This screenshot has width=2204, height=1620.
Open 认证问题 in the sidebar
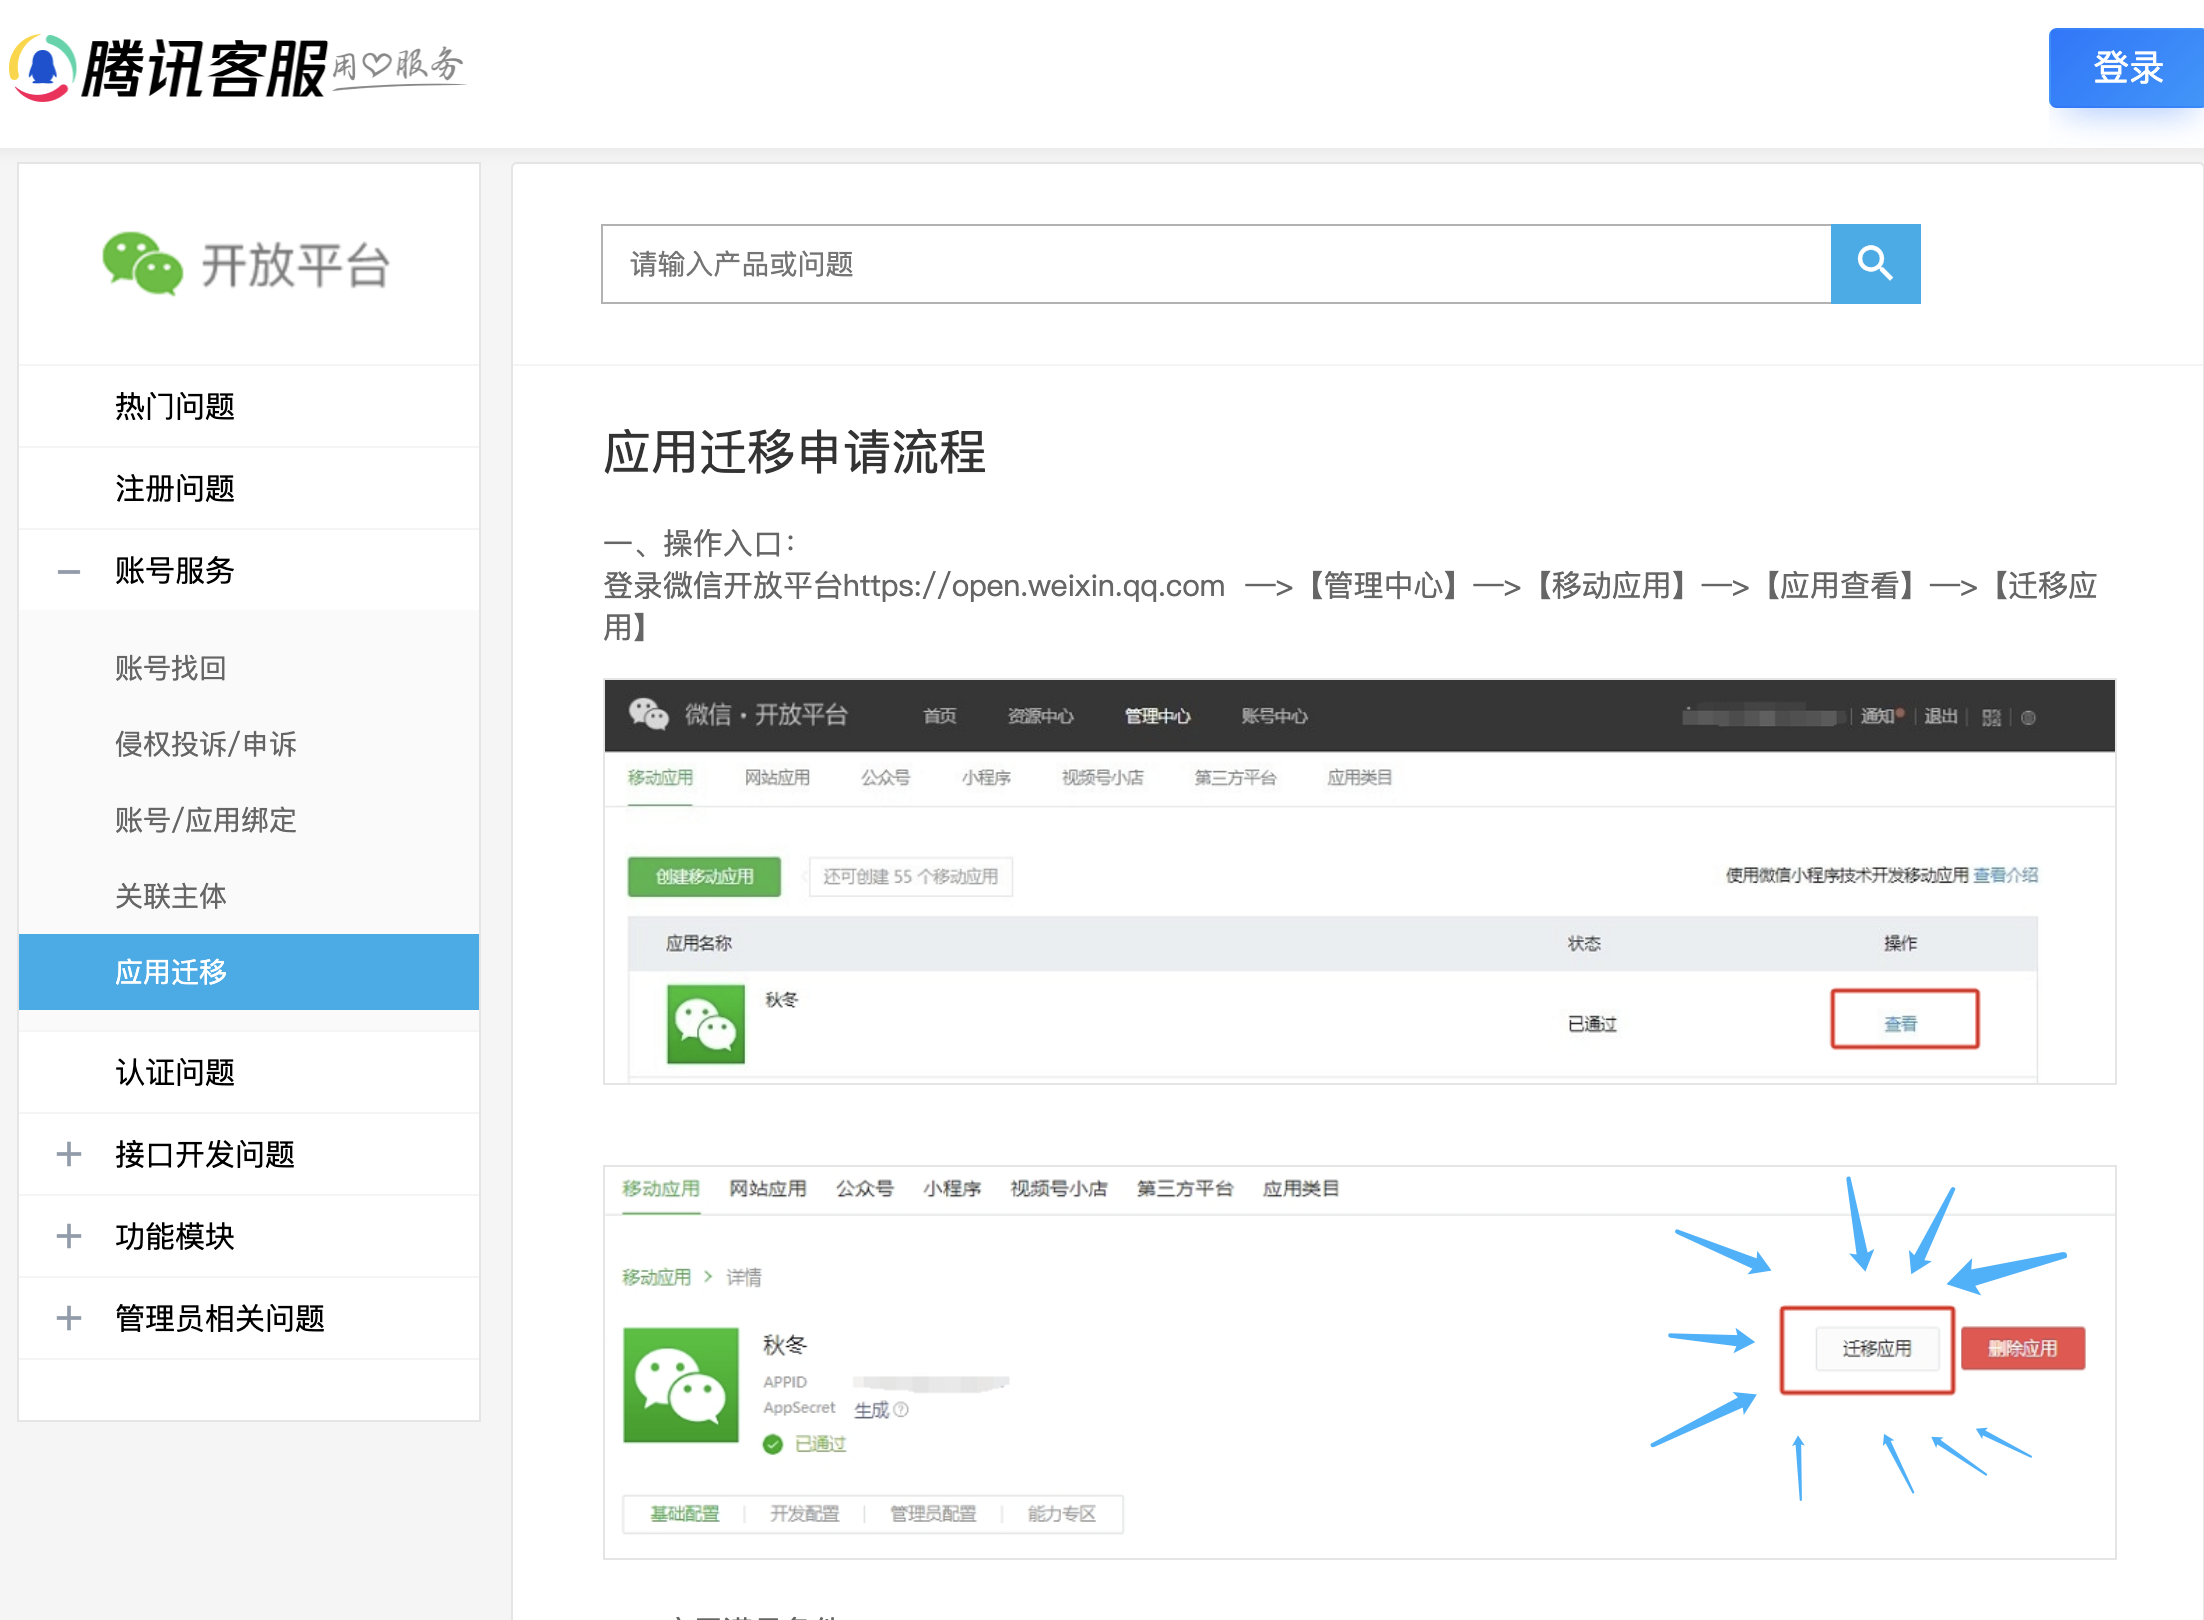coord(175,1072)
